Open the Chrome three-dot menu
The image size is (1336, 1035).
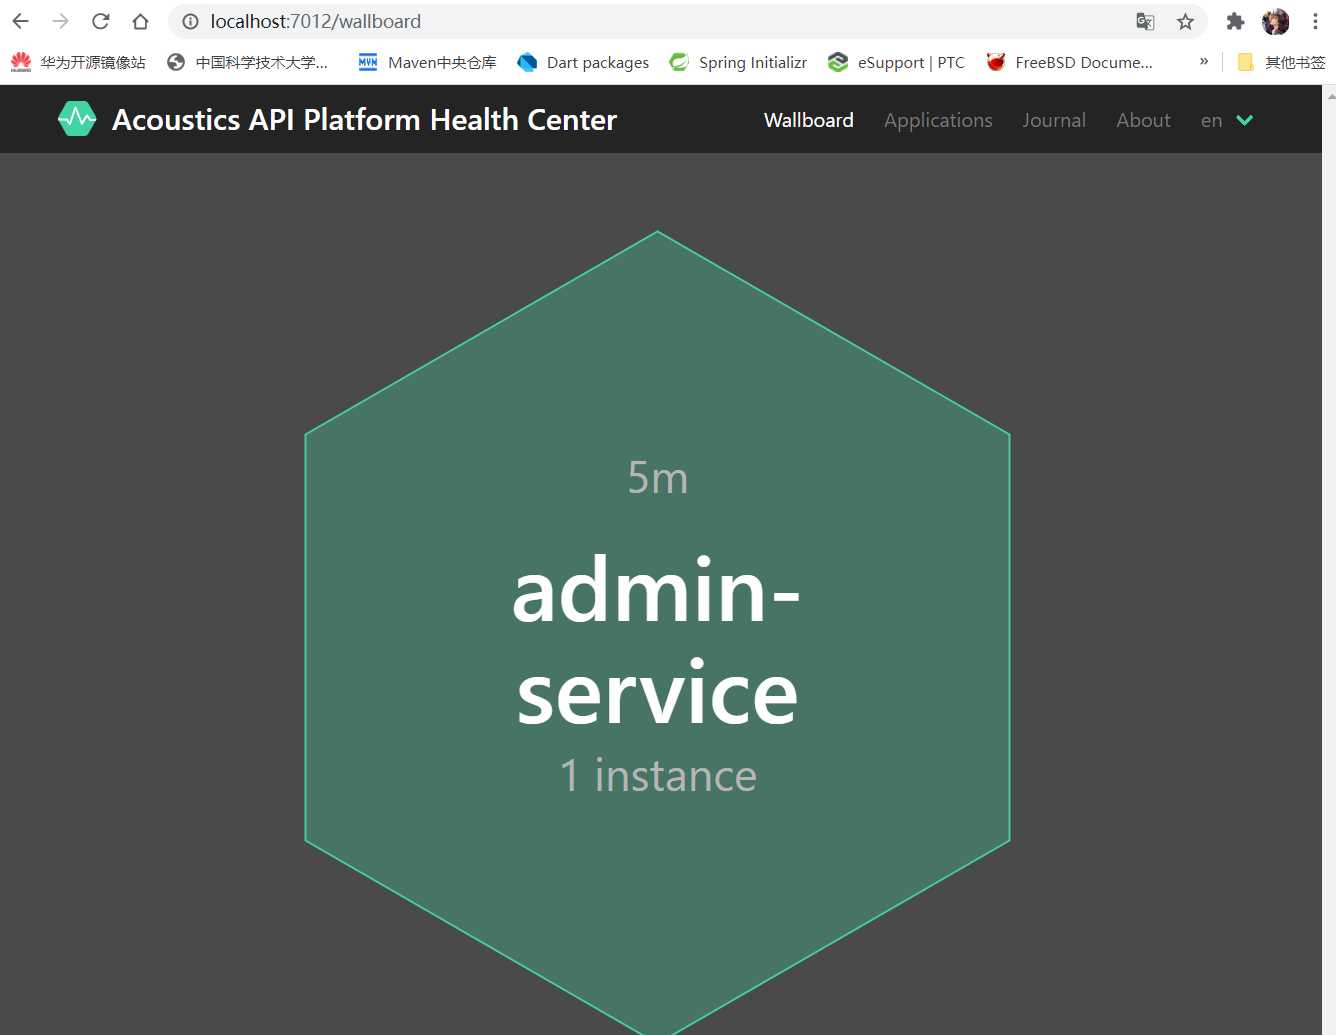pos(1315,21)
